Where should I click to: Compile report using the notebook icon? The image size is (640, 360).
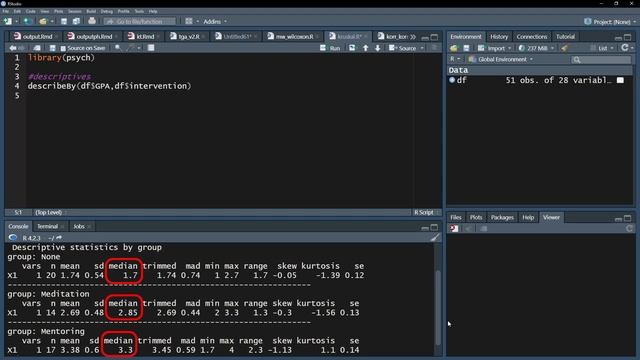coord(151,48)
